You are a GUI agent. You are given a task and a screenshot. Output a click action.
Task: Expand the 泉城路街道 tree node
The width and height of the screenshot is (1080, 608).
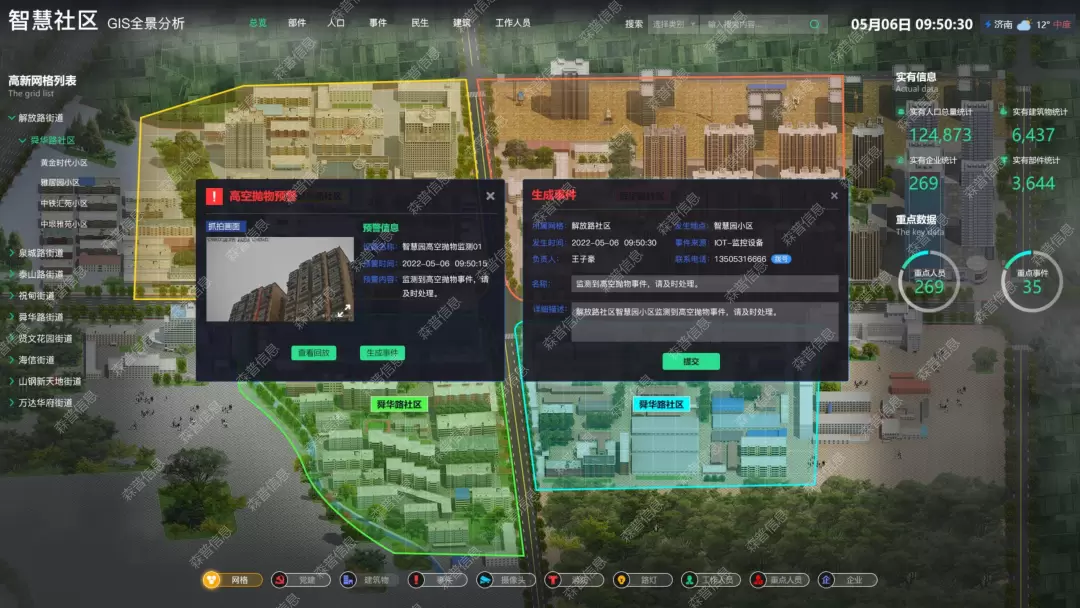pos(12,253)
